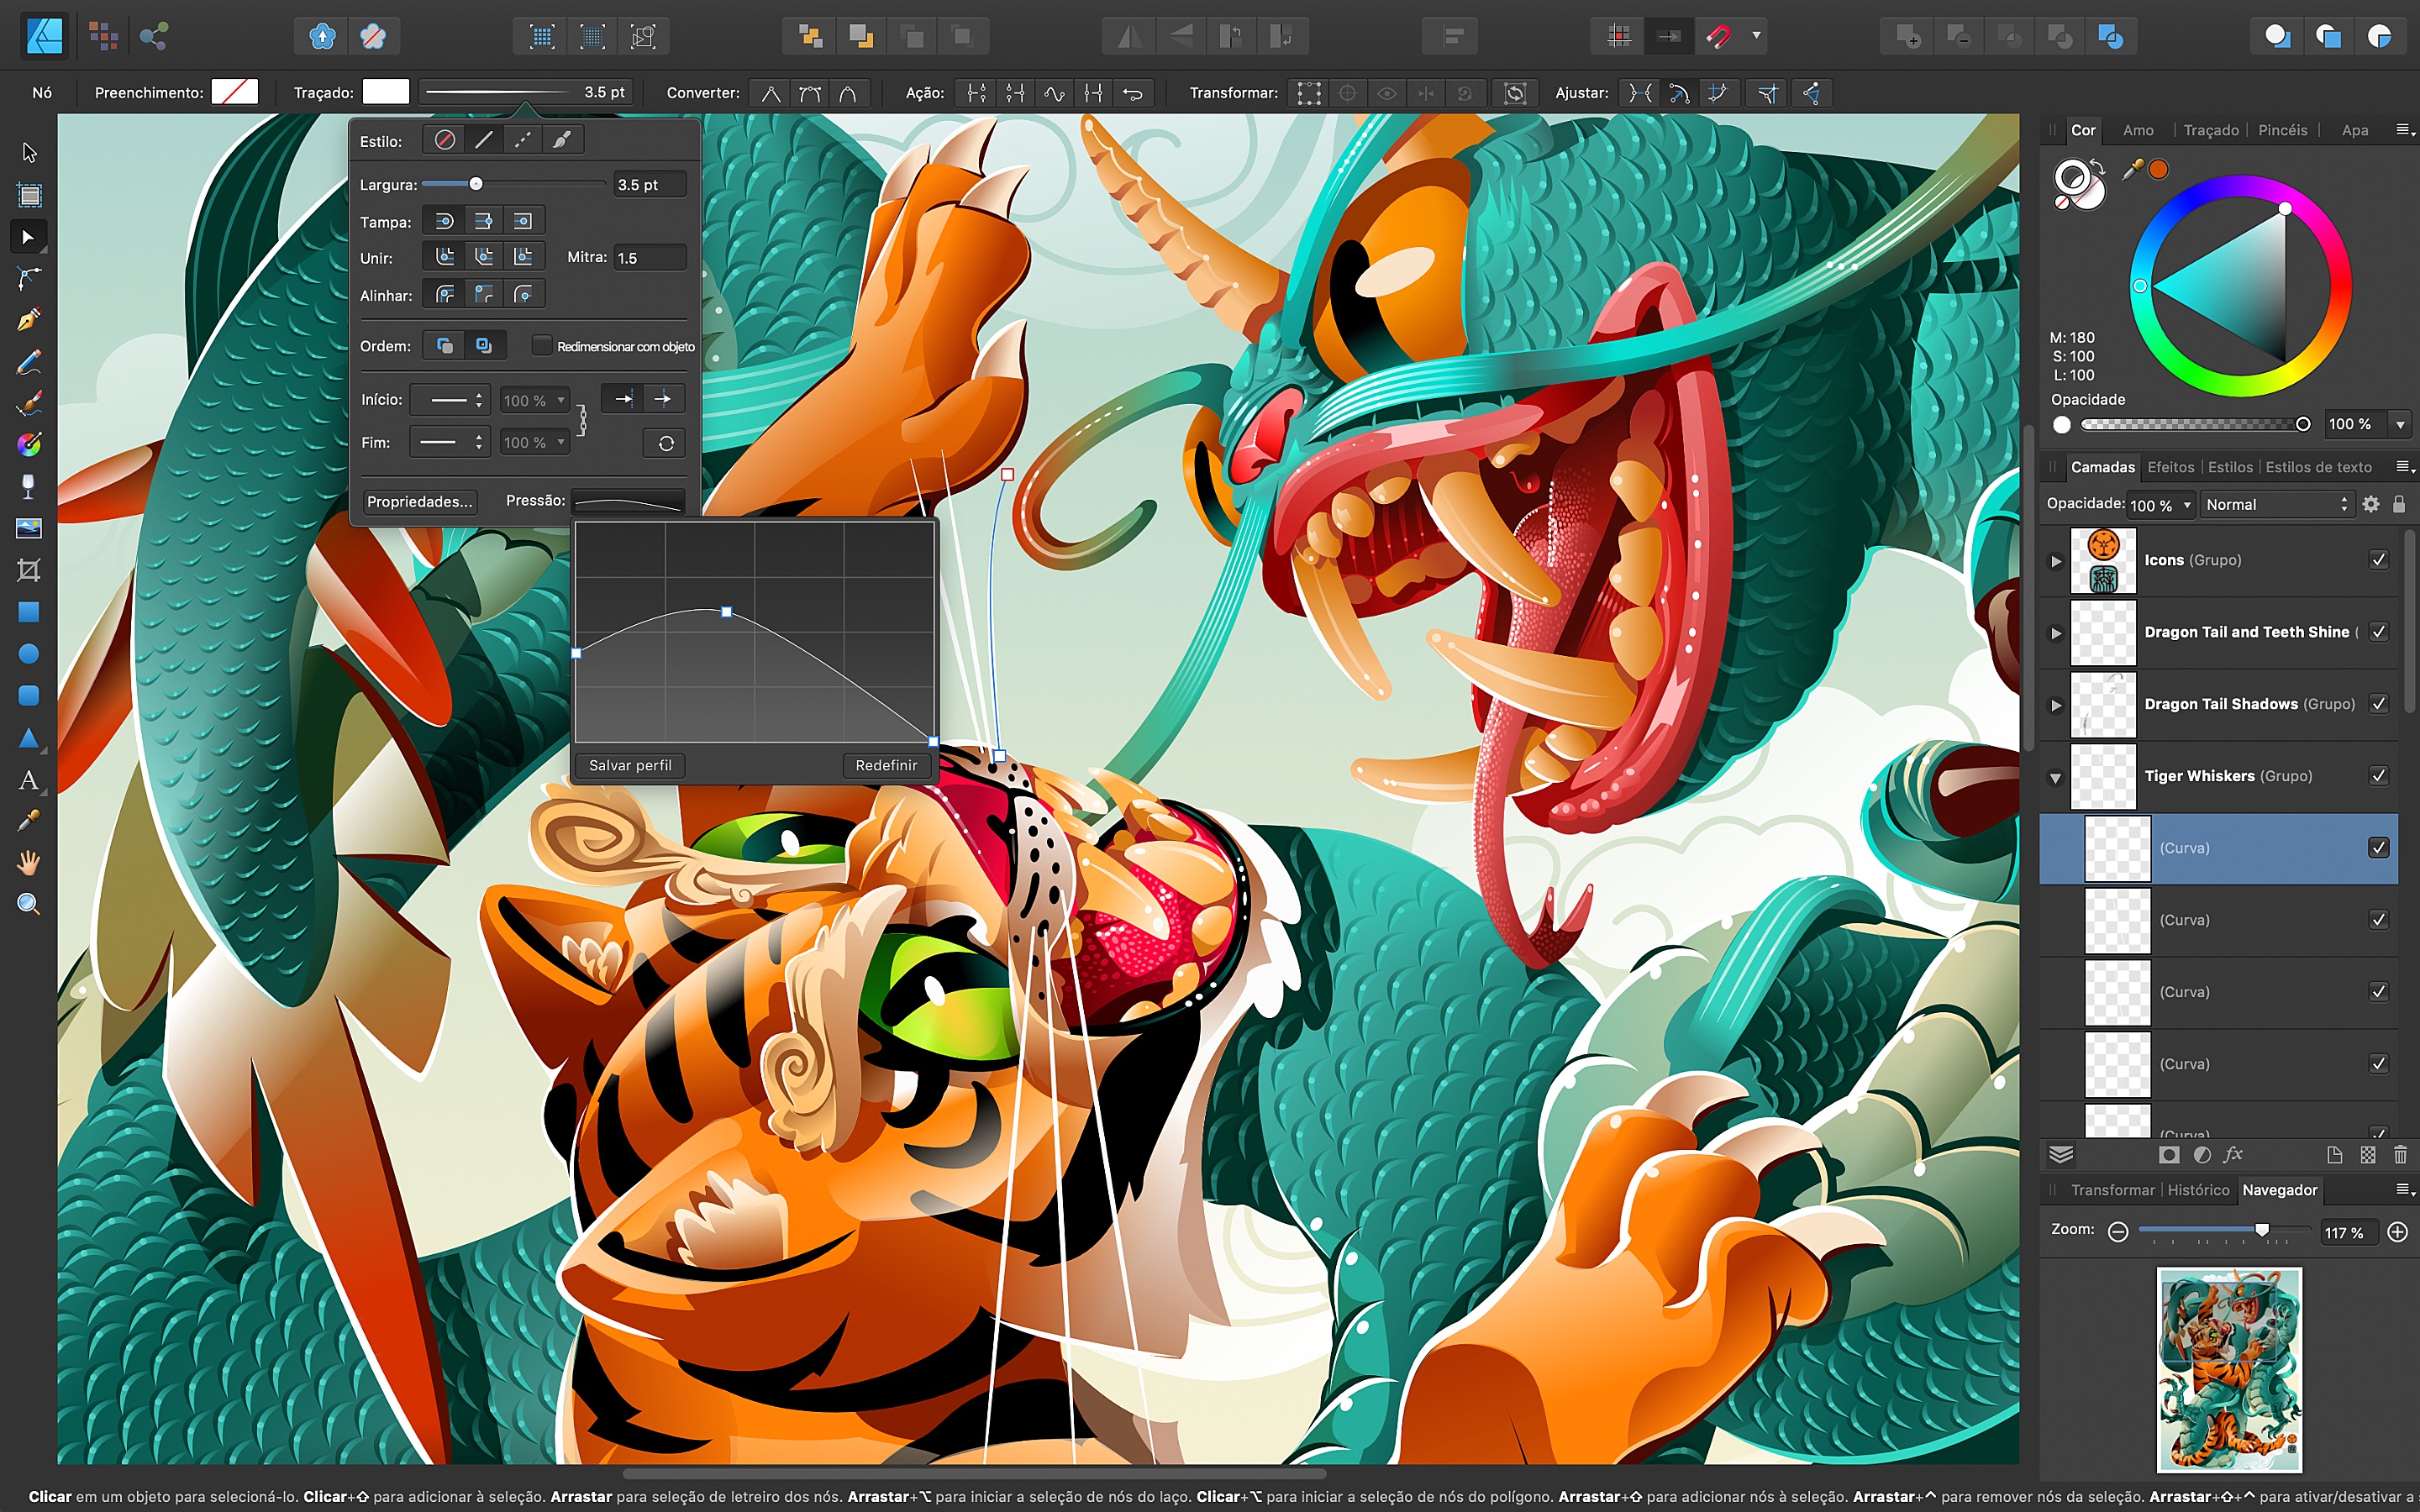Viewport: 2420px width, 1512px height.
Task: Open layer effects fx icon
Action: pos(2233,1155)
